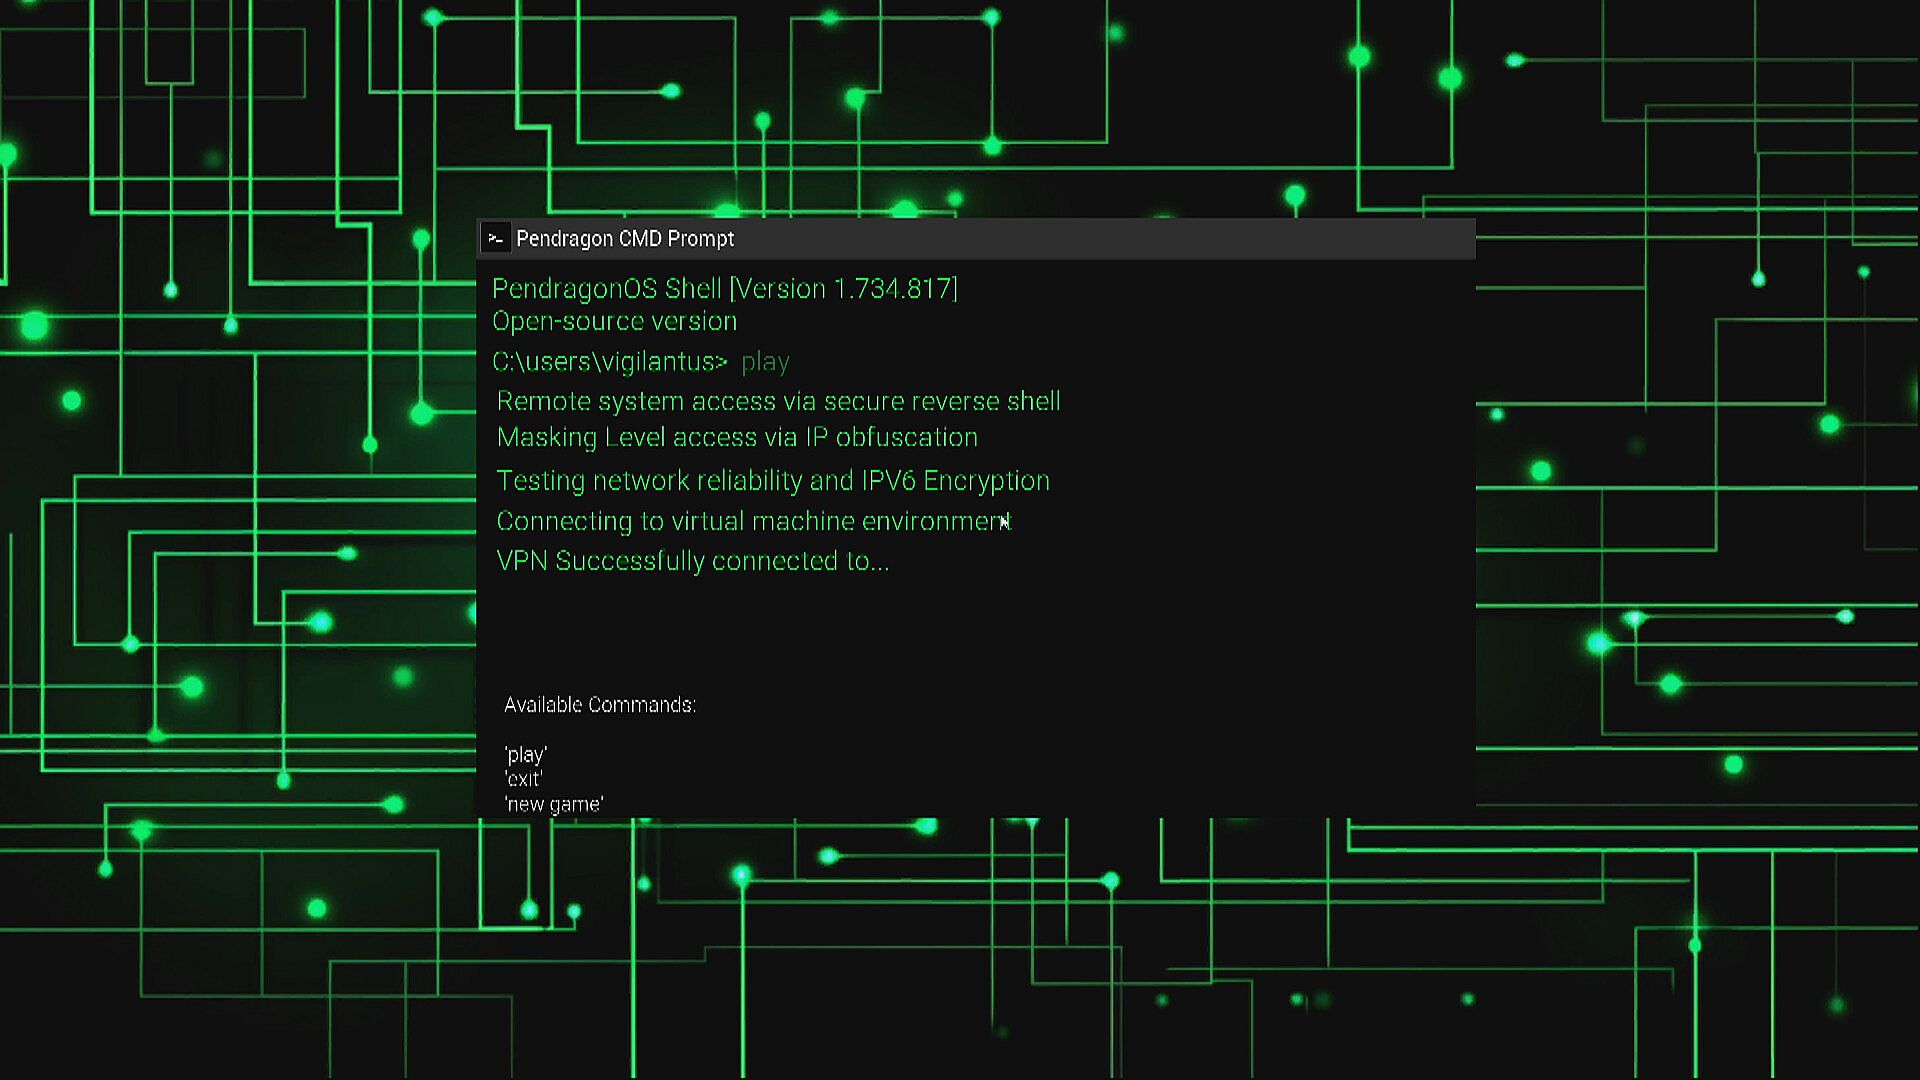Click the 'secure reverse shell' text
Image resolution: width=1920 pixels, height=1080 pixels.
[x=941, y=402]
